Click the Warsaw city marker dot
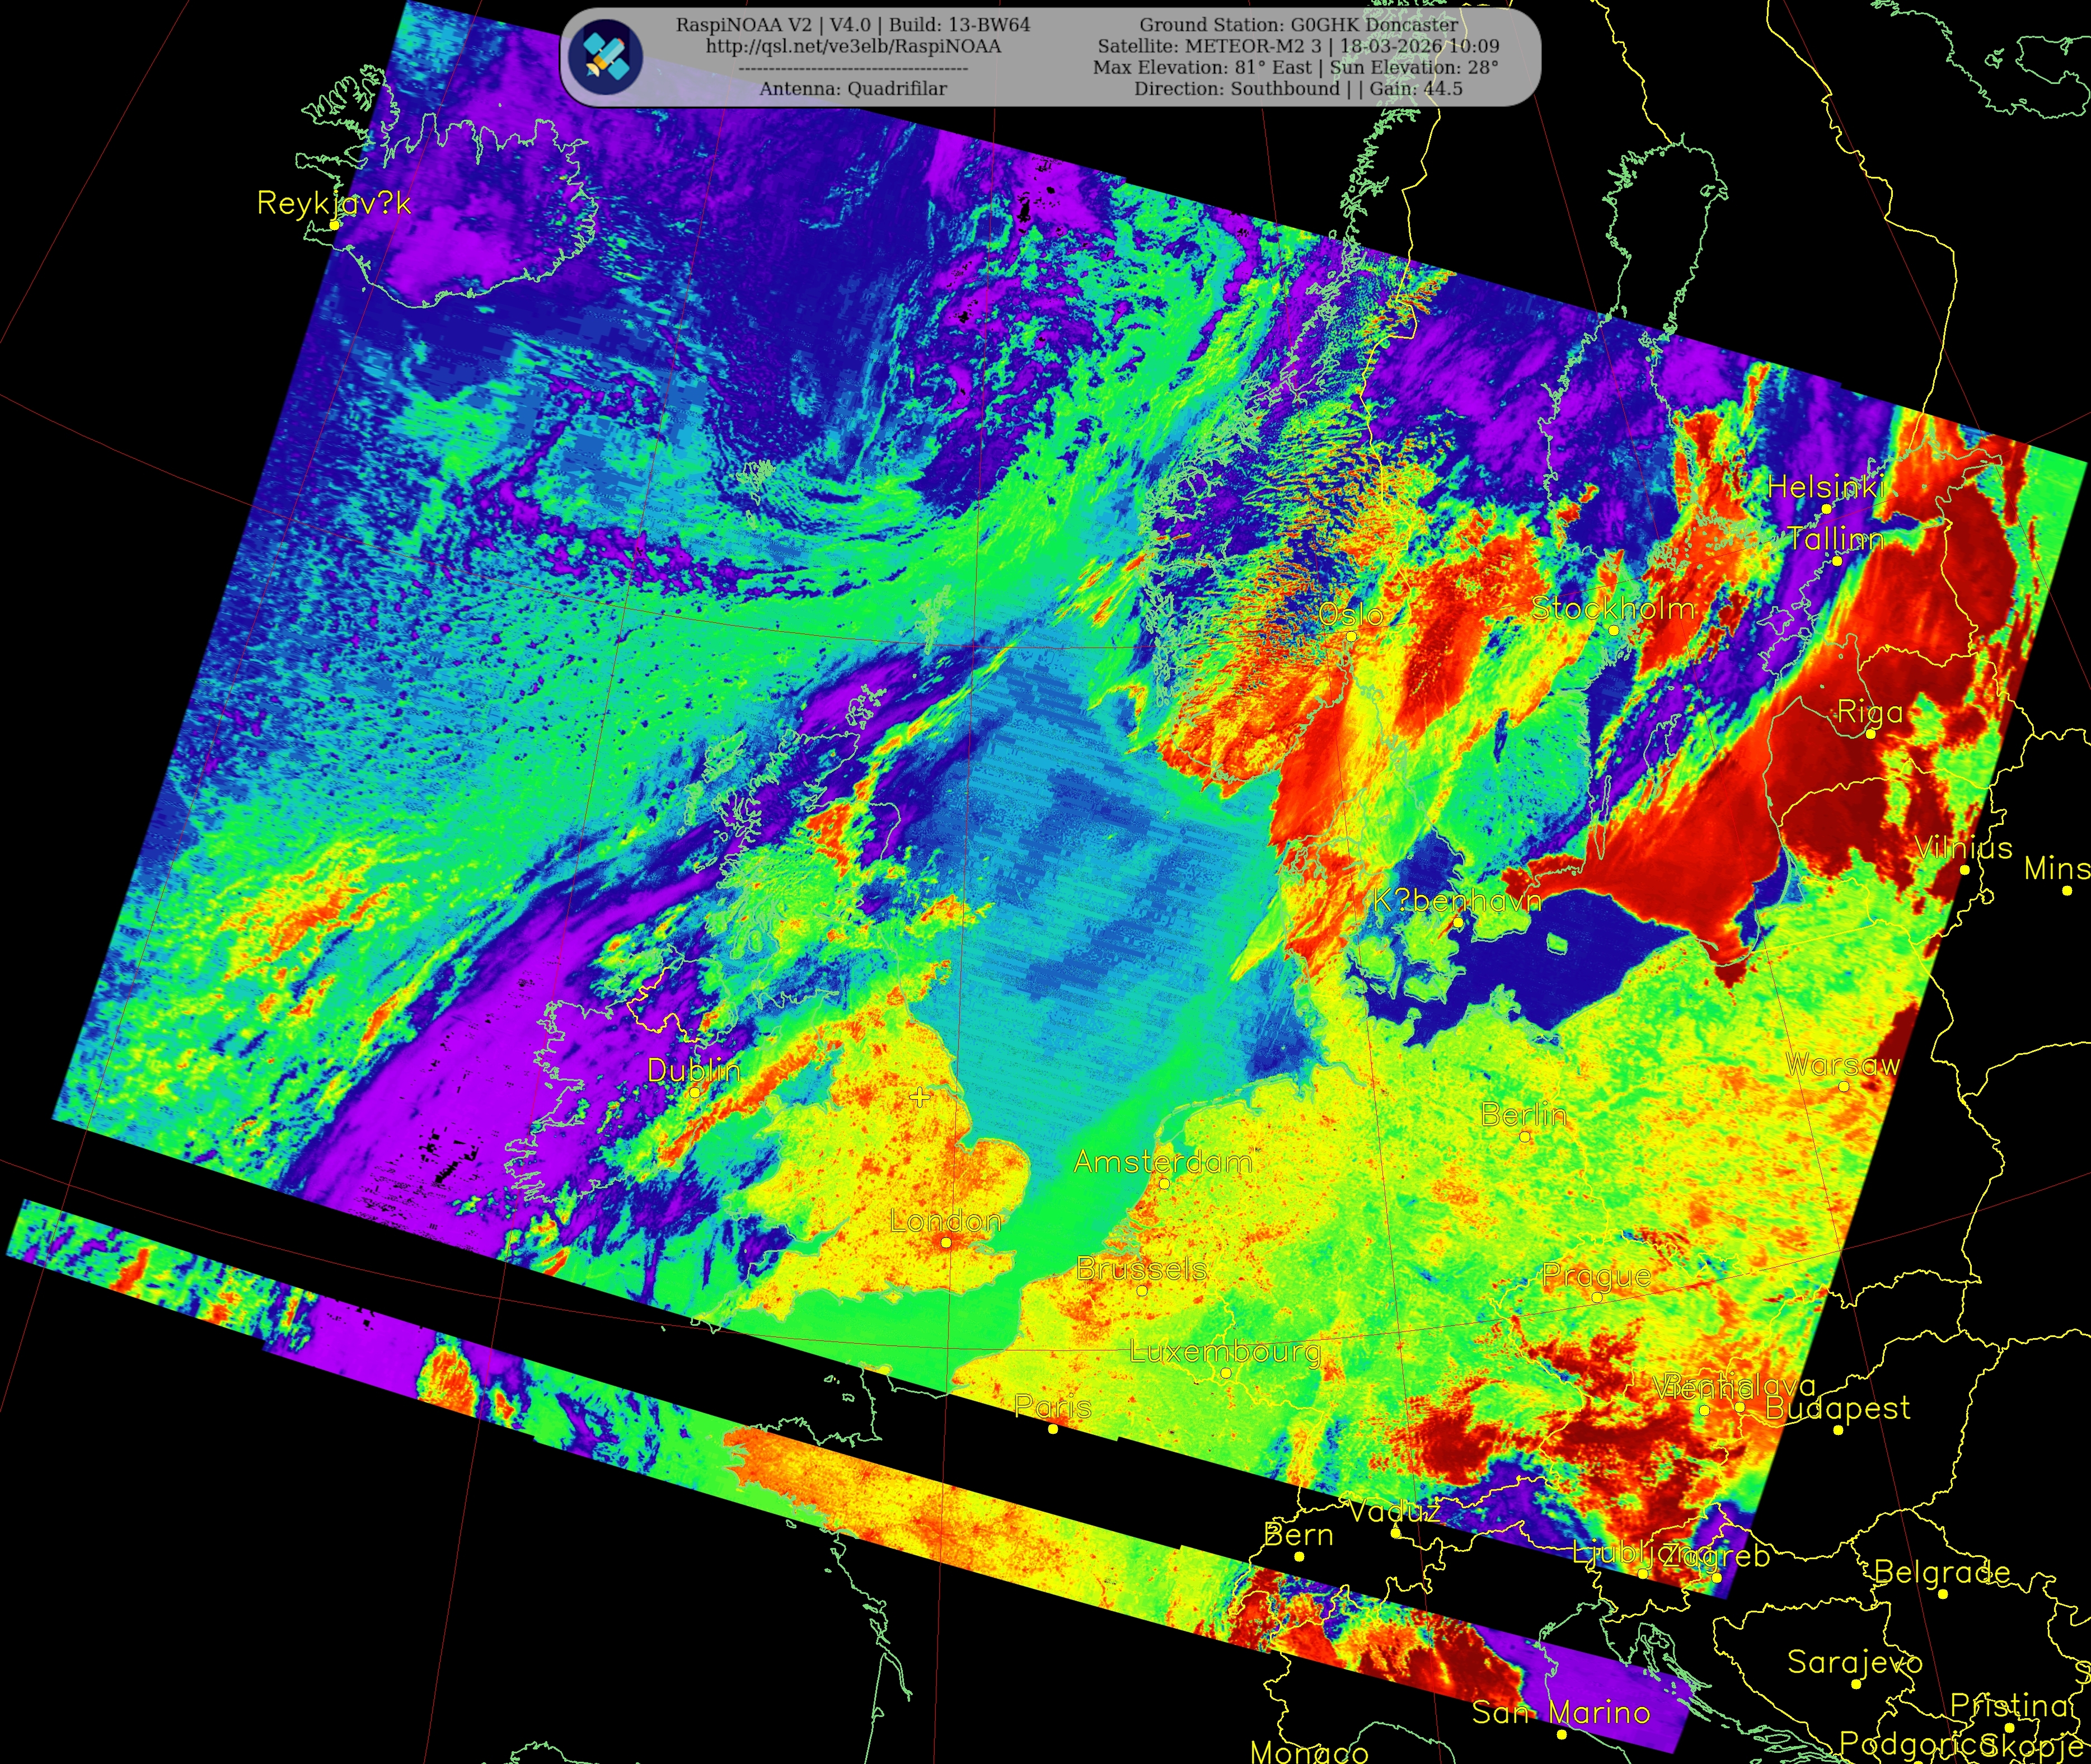2091x1764 pixels. tap(1843, 1086)
